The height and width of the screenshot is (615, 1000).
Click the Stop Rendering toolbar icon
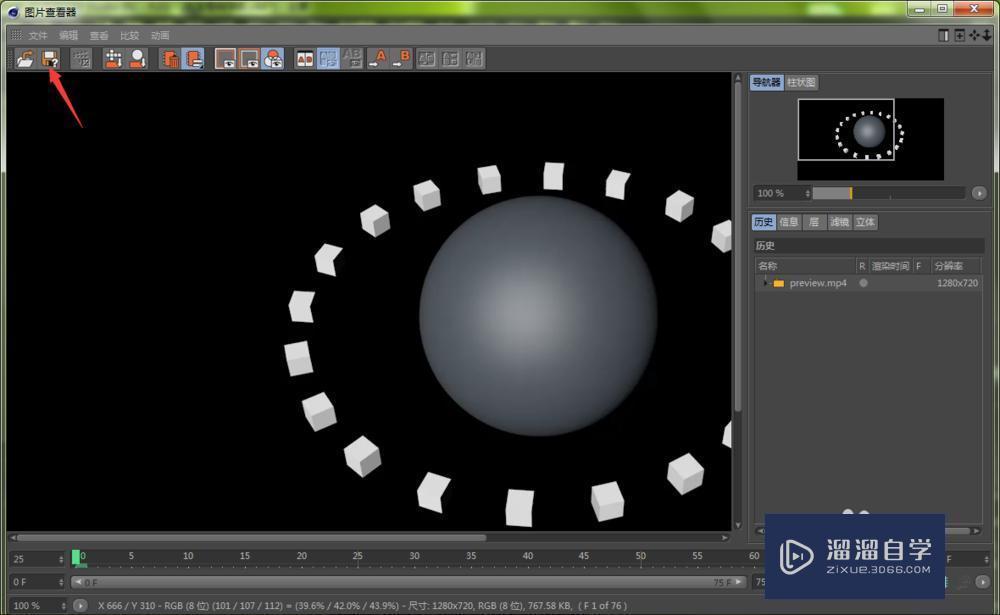click(81, 59)
